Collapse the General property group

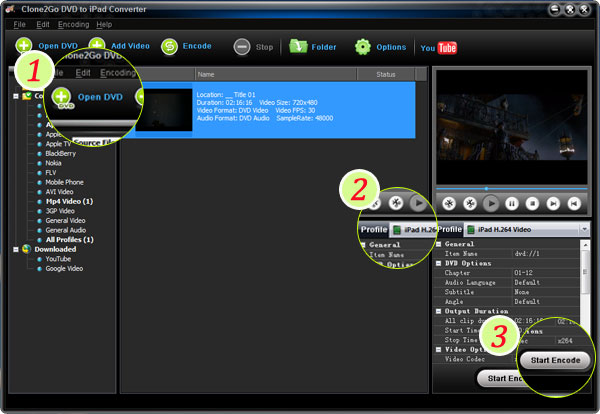(x=439, y=244)
